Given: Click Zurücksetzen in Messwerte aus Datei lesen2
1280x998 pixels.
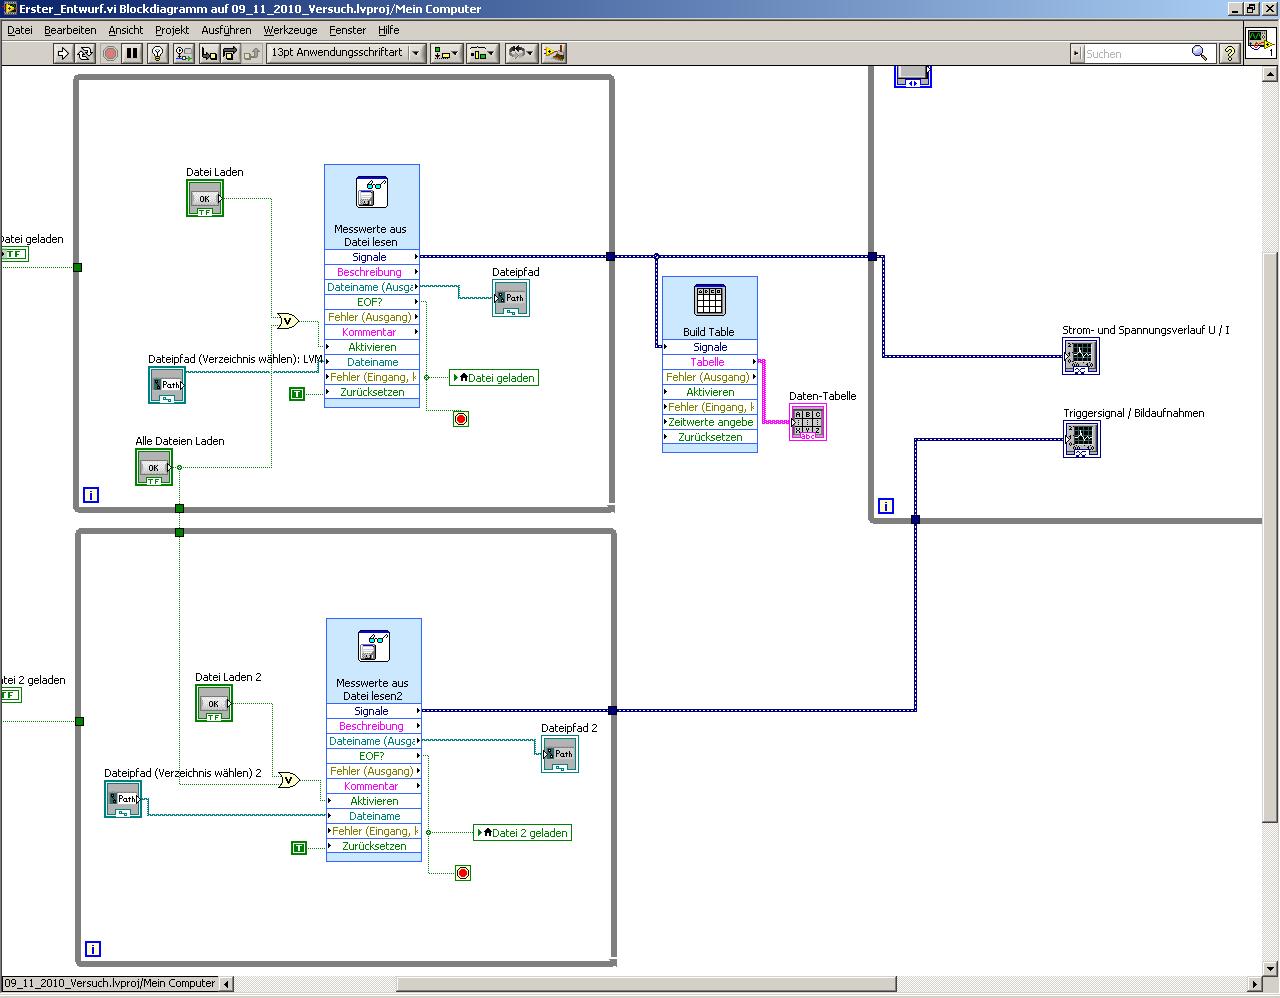Looking at the screenshot, I should (x=374, y=846).
